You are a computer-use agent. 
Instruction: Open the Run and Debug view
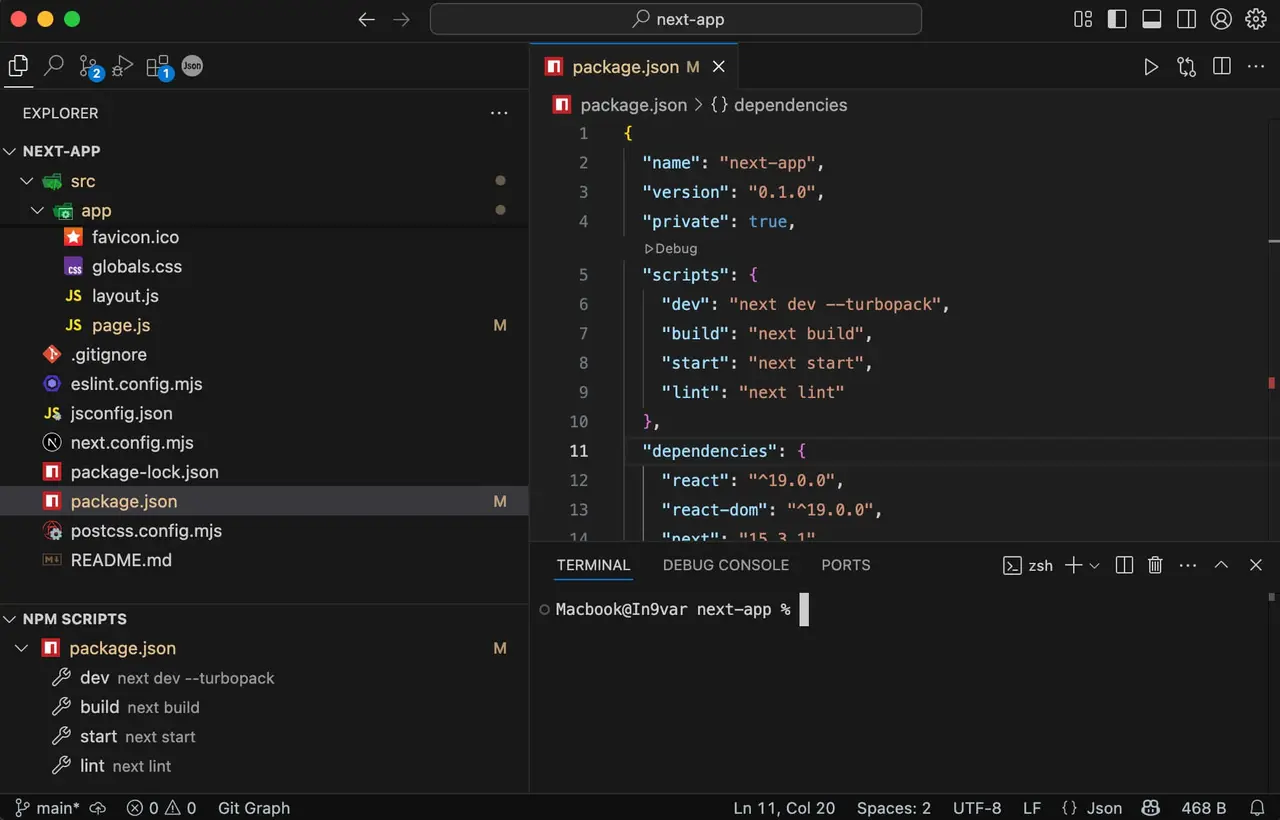(x=123, y=66)
